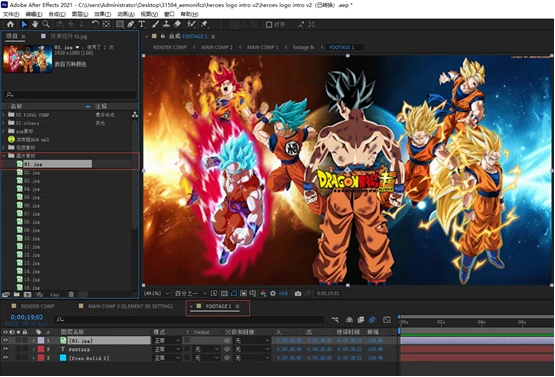Open the 文件 (File) menu
The height and width of the screenshot is (377, 555).
[x=11, y=14]
